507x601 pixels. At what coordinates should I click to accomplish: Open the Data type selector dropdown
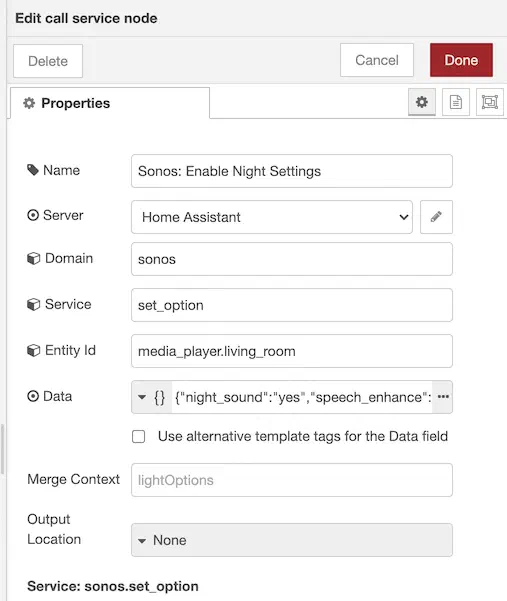pyautogui.click(x=152, y=397)
